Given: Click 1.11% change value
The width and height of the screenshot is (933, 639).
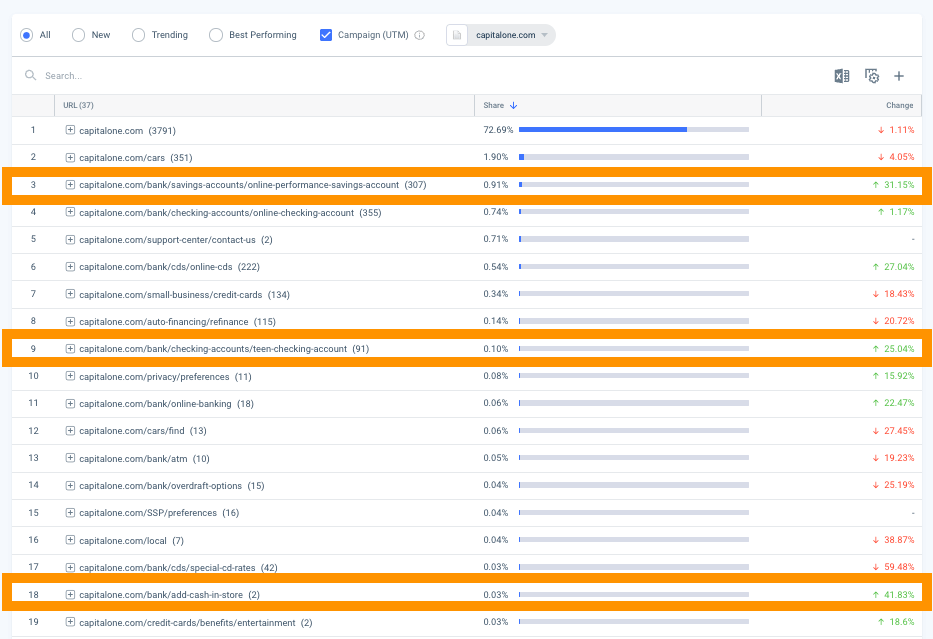Looking at the screenshot, I should pos(901,130).
